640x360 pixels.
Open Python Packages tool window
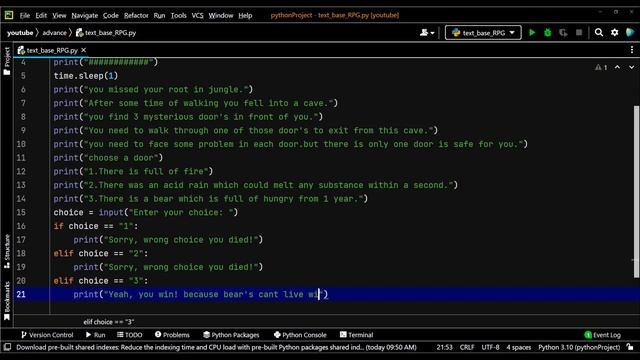[231, 335]
